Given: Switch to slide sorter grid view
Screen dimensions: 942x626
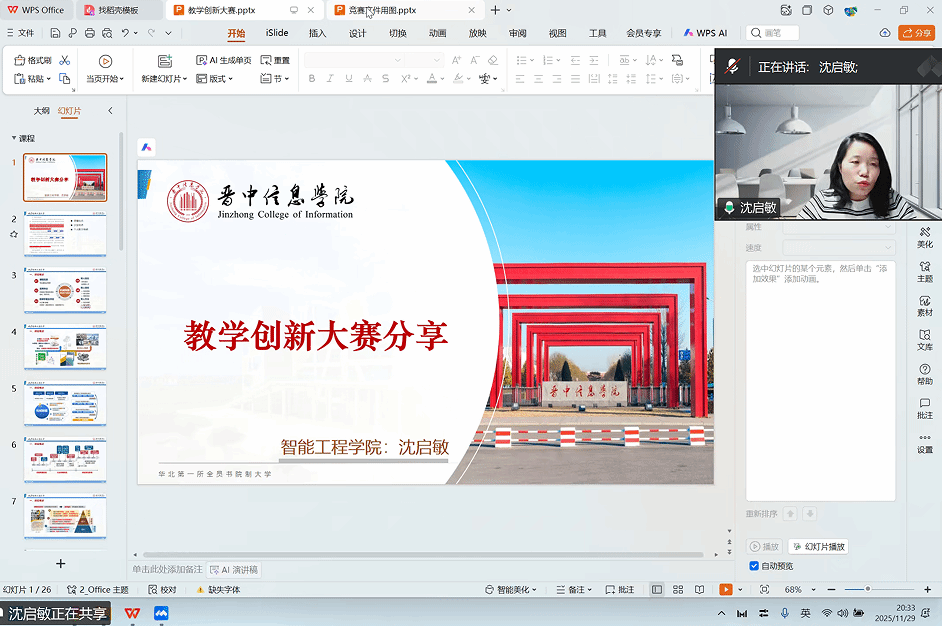Looking at the screenshot, I should coord(678,590).
